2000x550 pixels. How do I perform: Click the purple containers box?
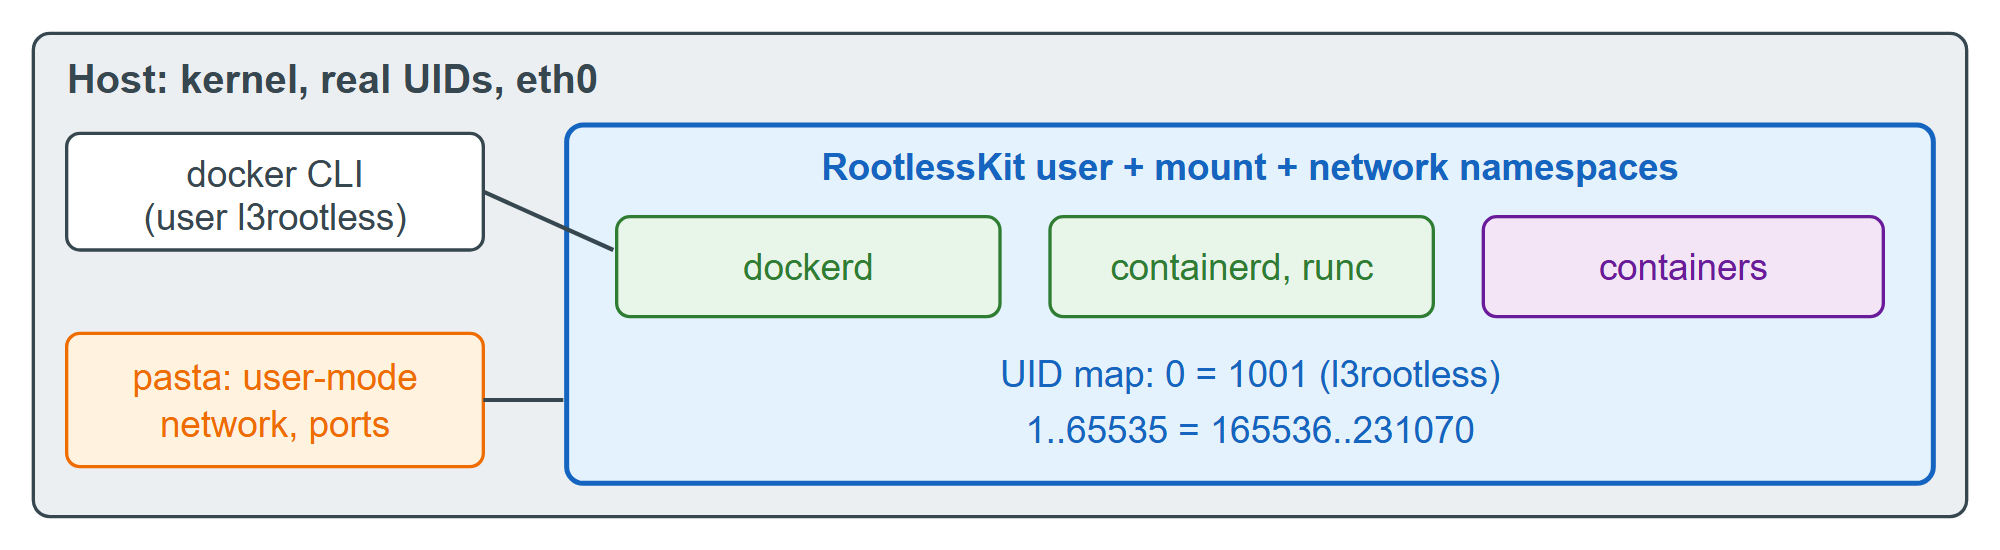point(1683,267)
